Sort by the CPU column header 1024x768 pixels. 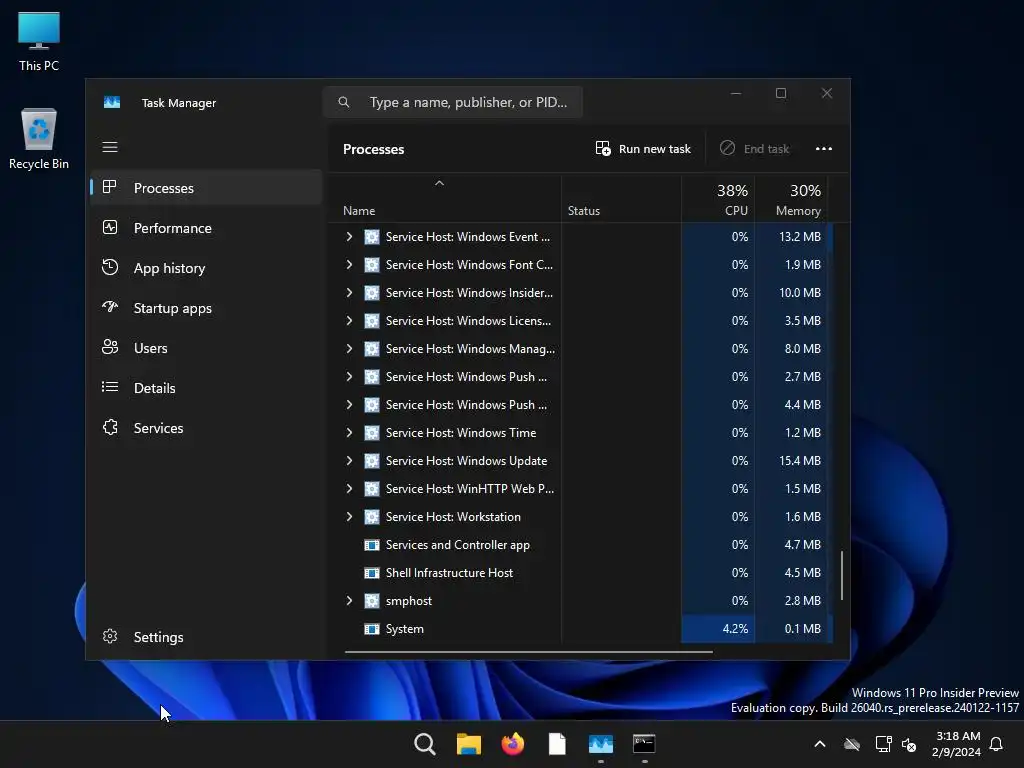pos(718,199)
